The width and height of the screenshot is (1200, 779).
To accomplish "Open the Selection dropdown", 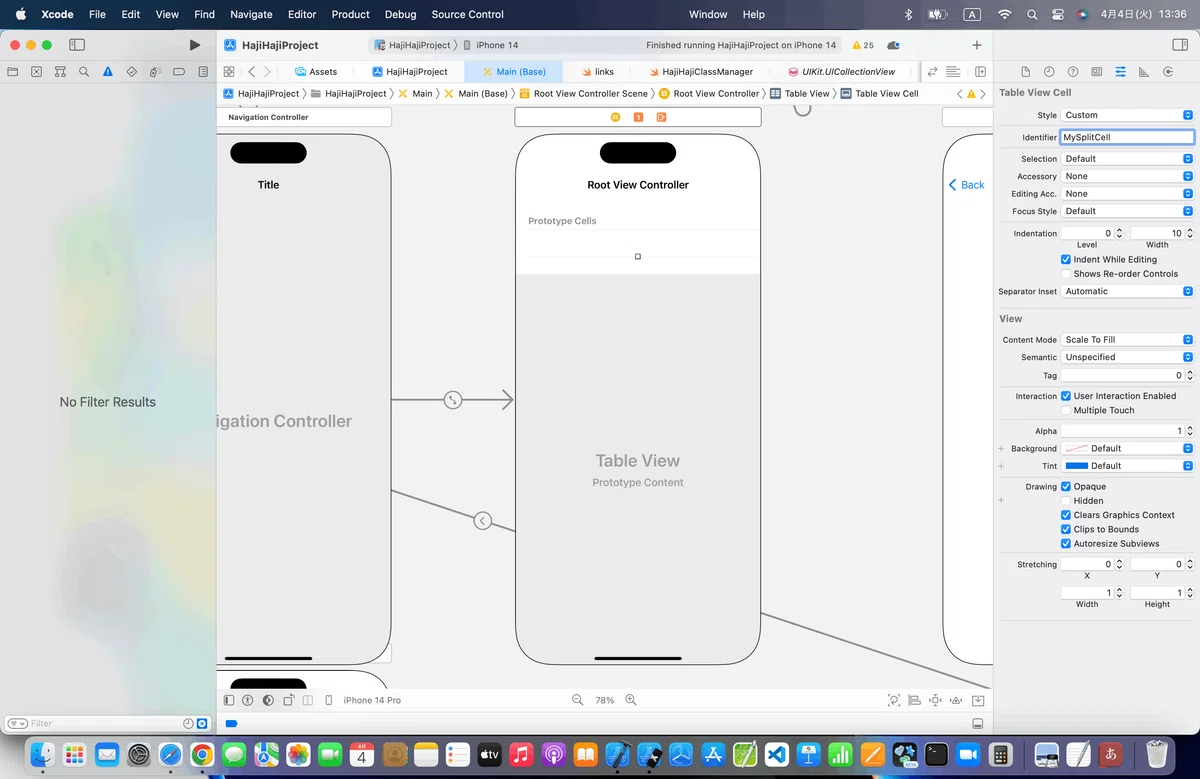I will point(1127,159).
